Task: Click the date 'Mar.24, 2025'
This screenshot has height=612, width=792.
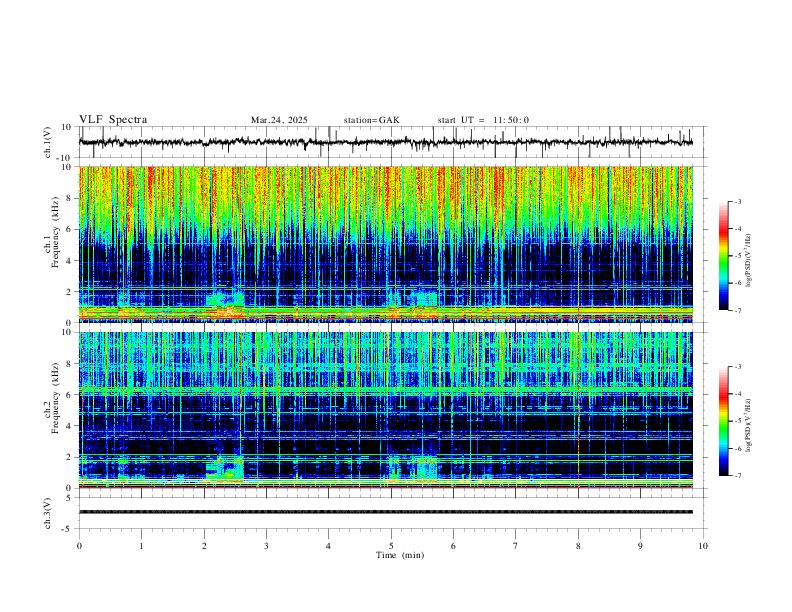Action: 279,120
